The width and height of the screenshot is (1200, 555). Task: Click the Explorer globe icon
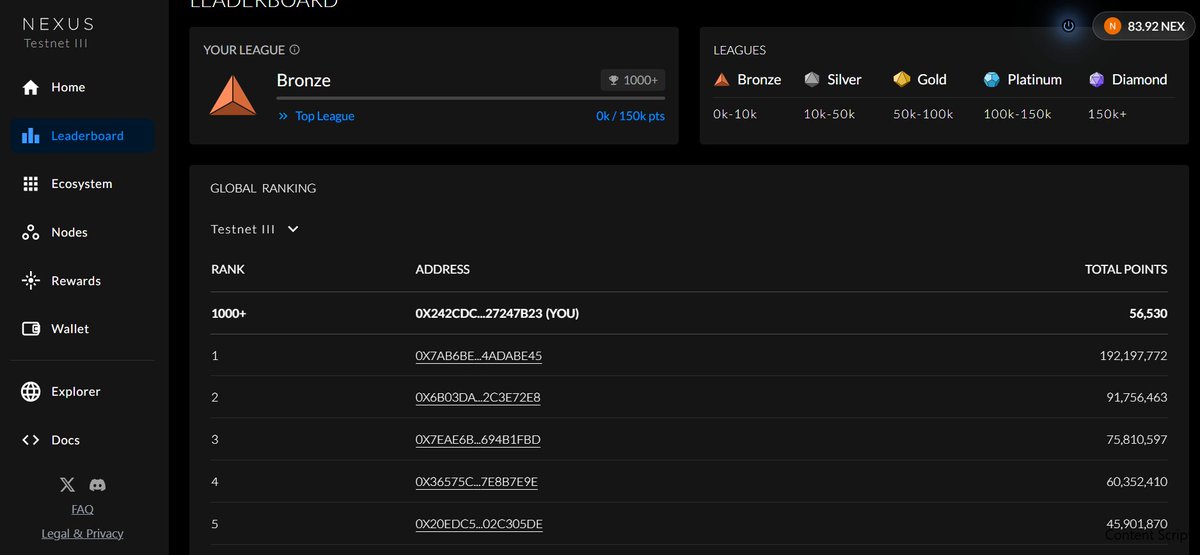(31, 392)
